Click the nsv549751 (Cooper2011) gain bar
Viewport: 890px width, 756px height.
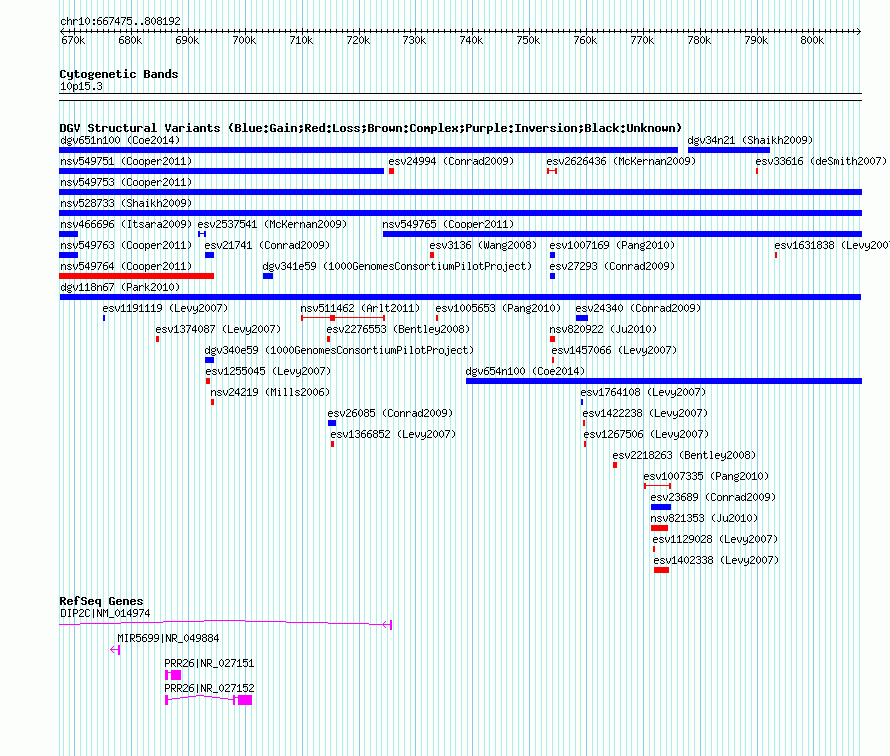221,171
